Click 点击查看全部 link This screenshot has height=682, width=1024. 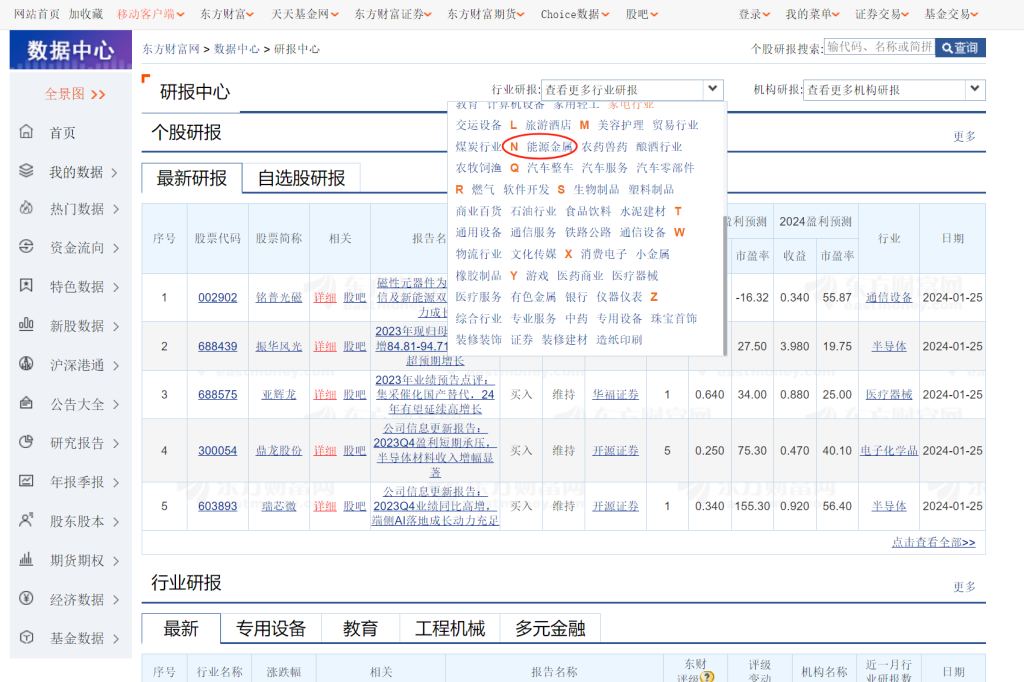coord(933,542)
